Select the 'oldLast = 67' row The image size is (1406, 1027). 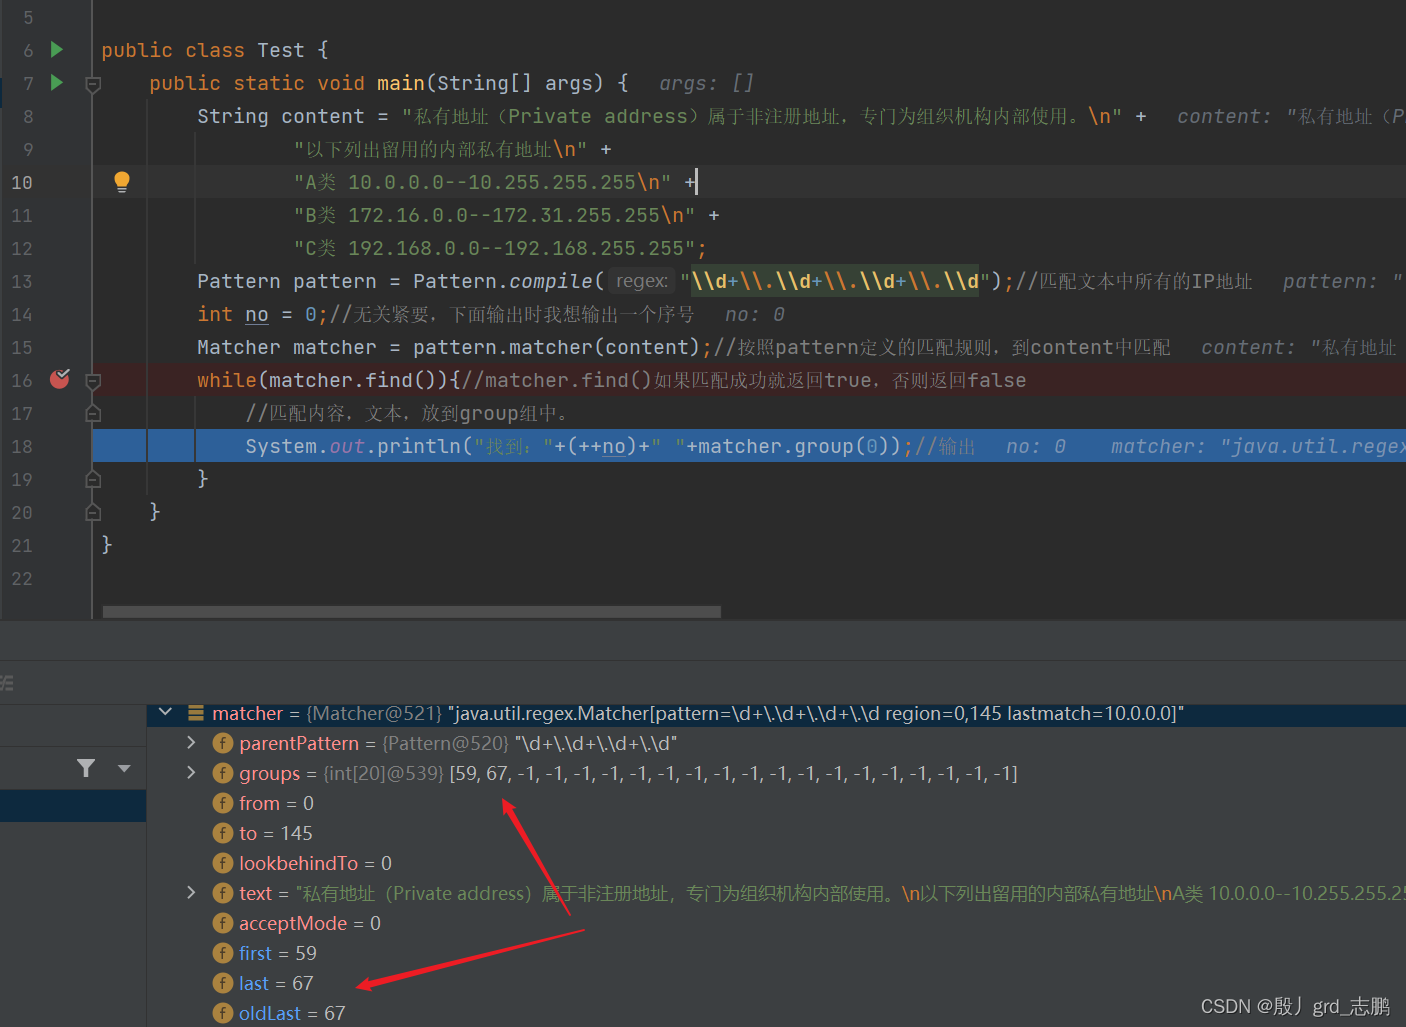click(x=776, y=1013)
